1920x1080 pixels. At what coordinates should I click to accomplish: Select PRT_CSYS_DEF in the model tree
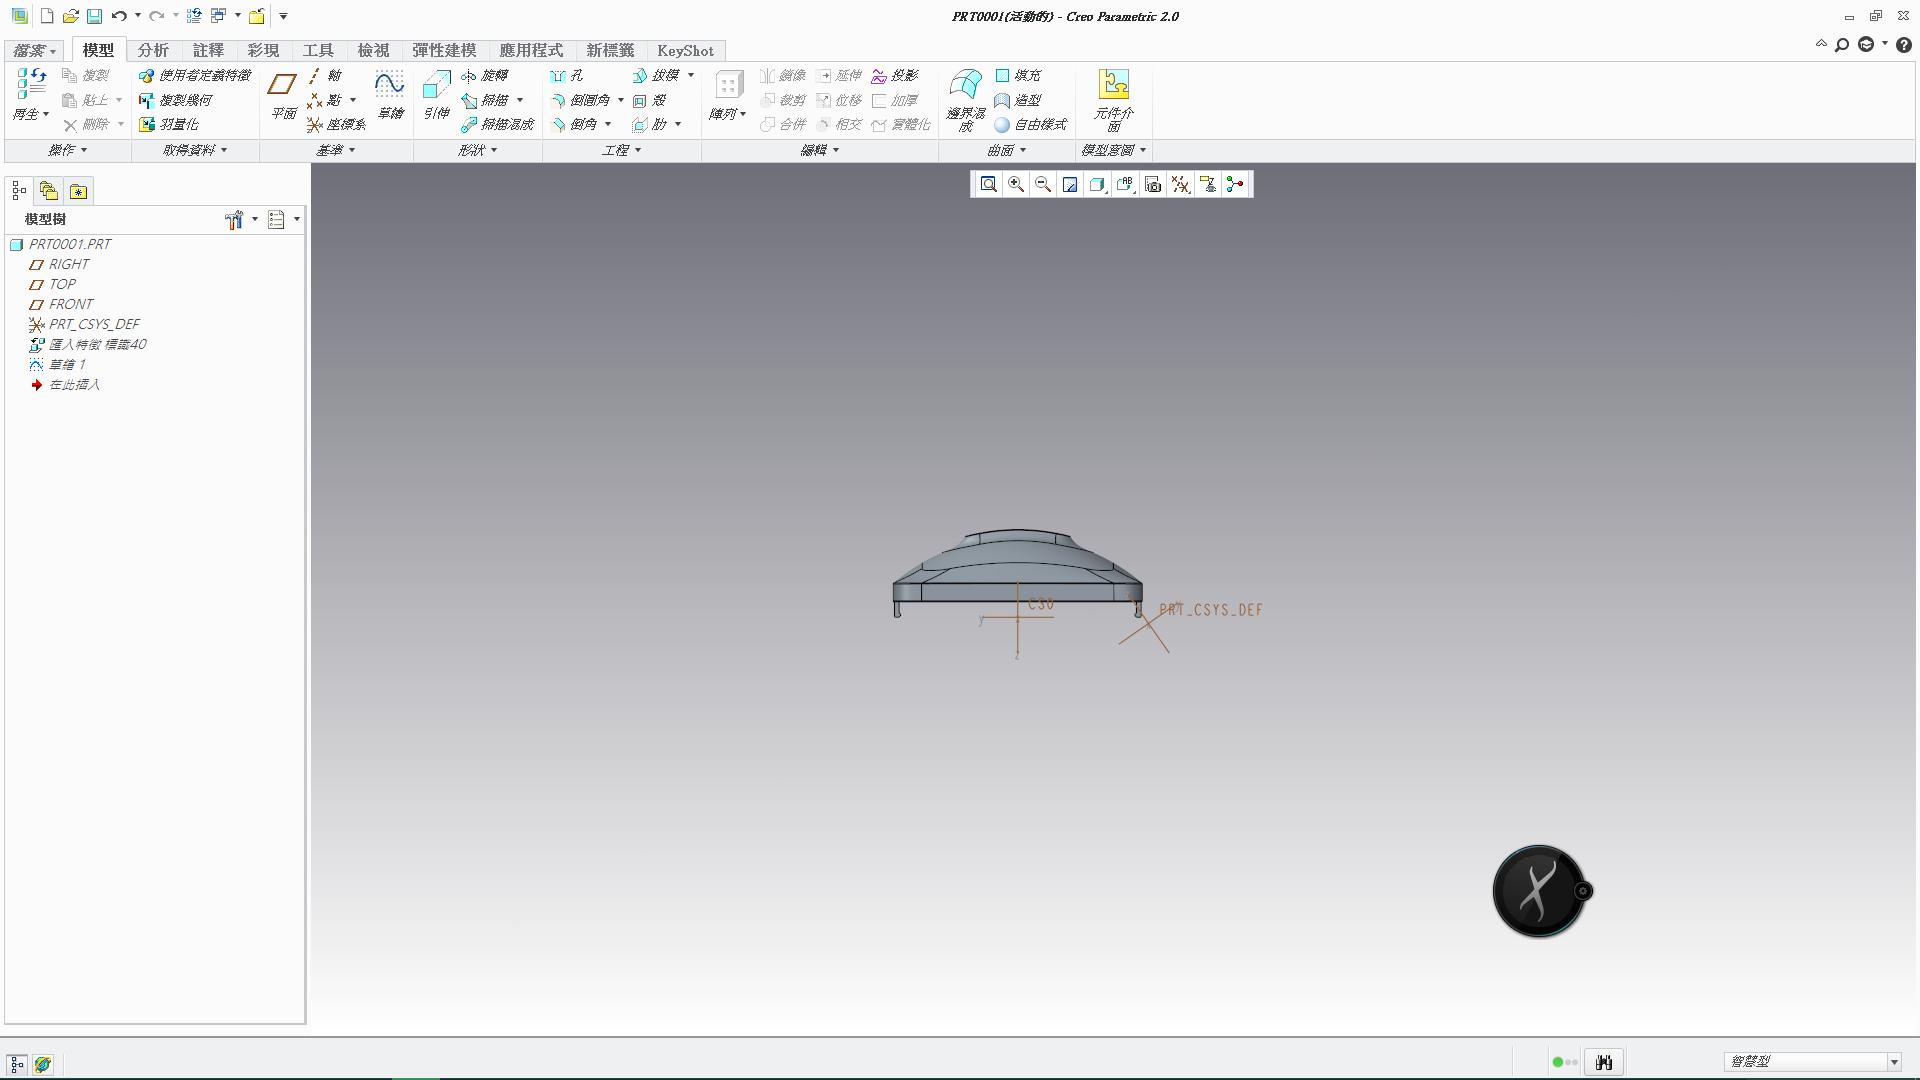85,324
